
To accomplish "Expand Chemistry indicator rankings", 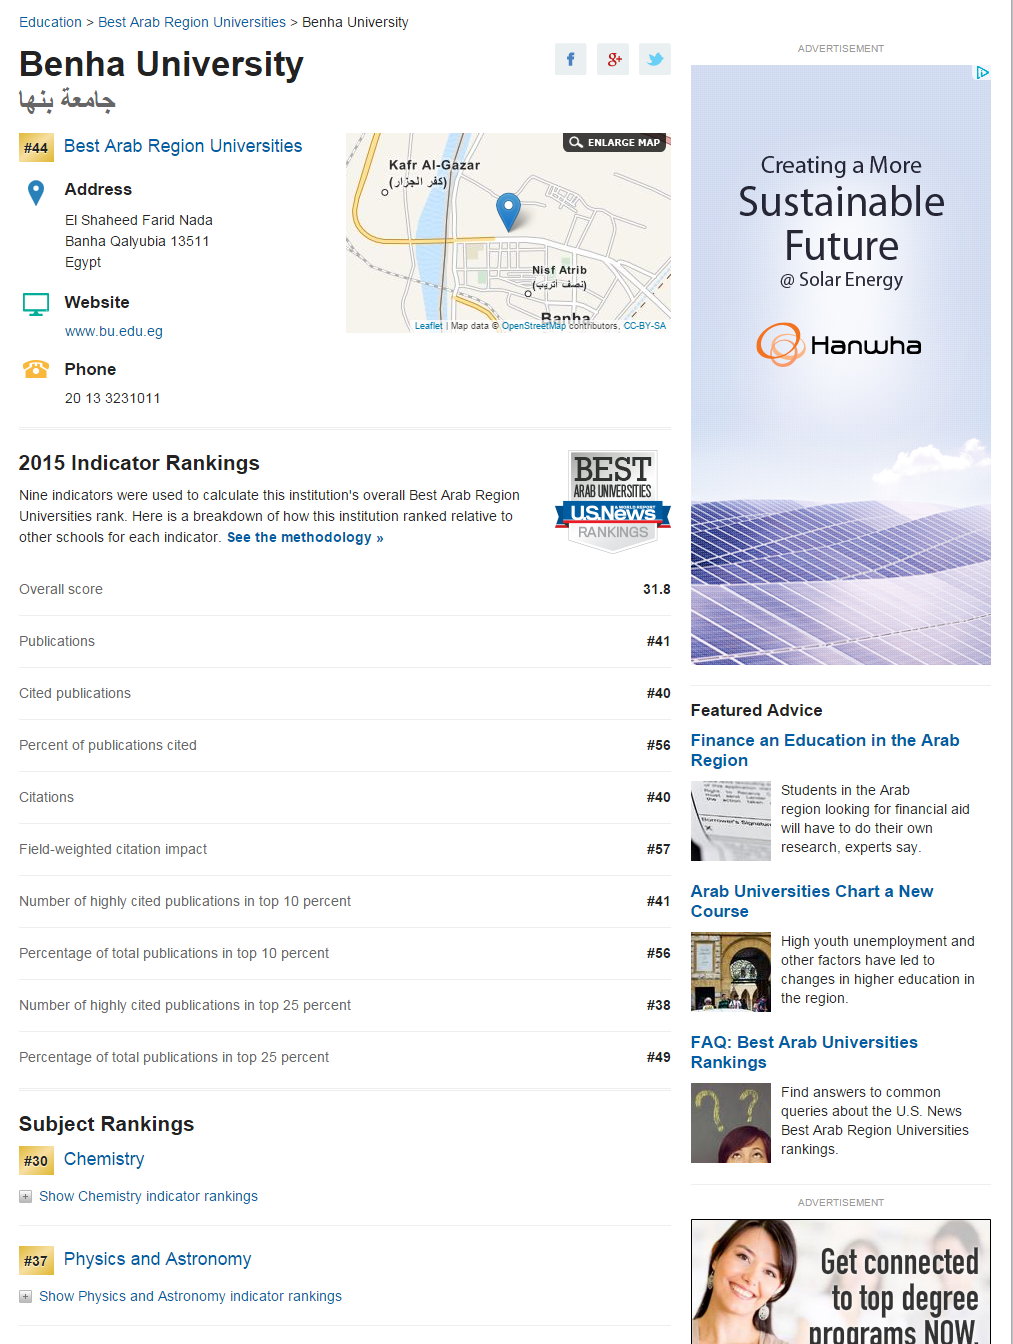I will pos(147,1196).
